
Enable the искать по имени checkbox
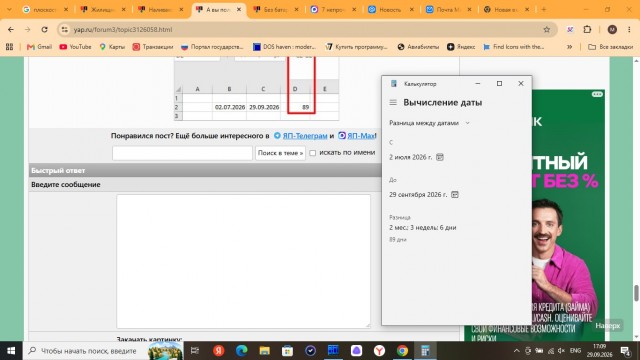pos(313,153)
